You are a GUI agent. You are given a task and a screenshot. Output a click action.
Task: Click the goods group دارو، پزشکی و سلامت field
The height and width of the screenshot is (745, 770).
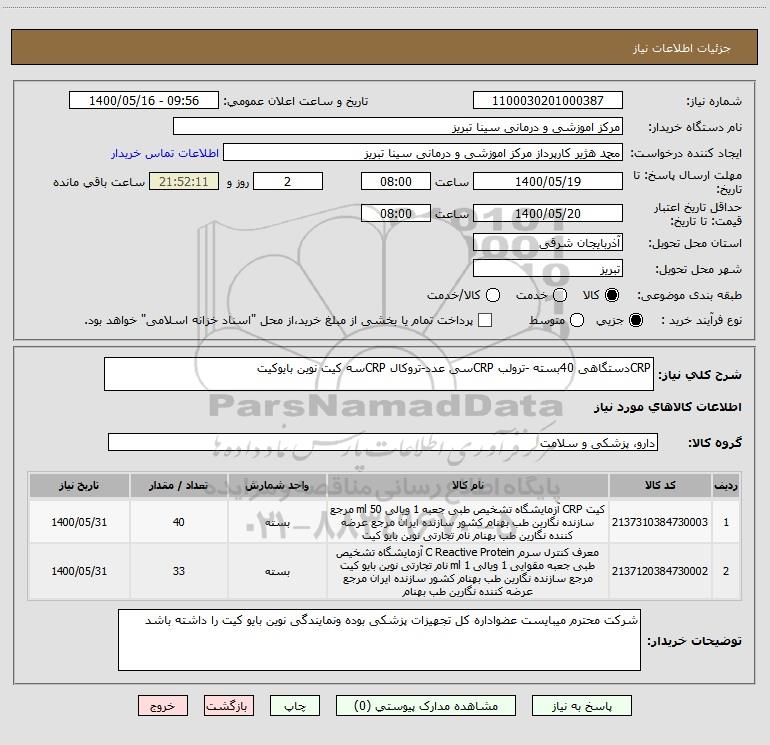383,442
